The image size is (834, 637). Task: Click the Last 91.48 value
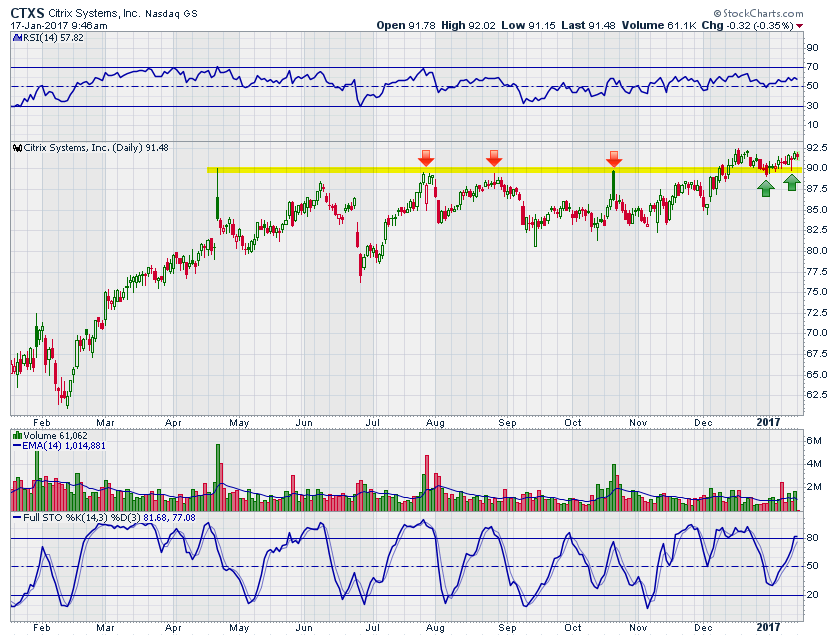(588, 25)
